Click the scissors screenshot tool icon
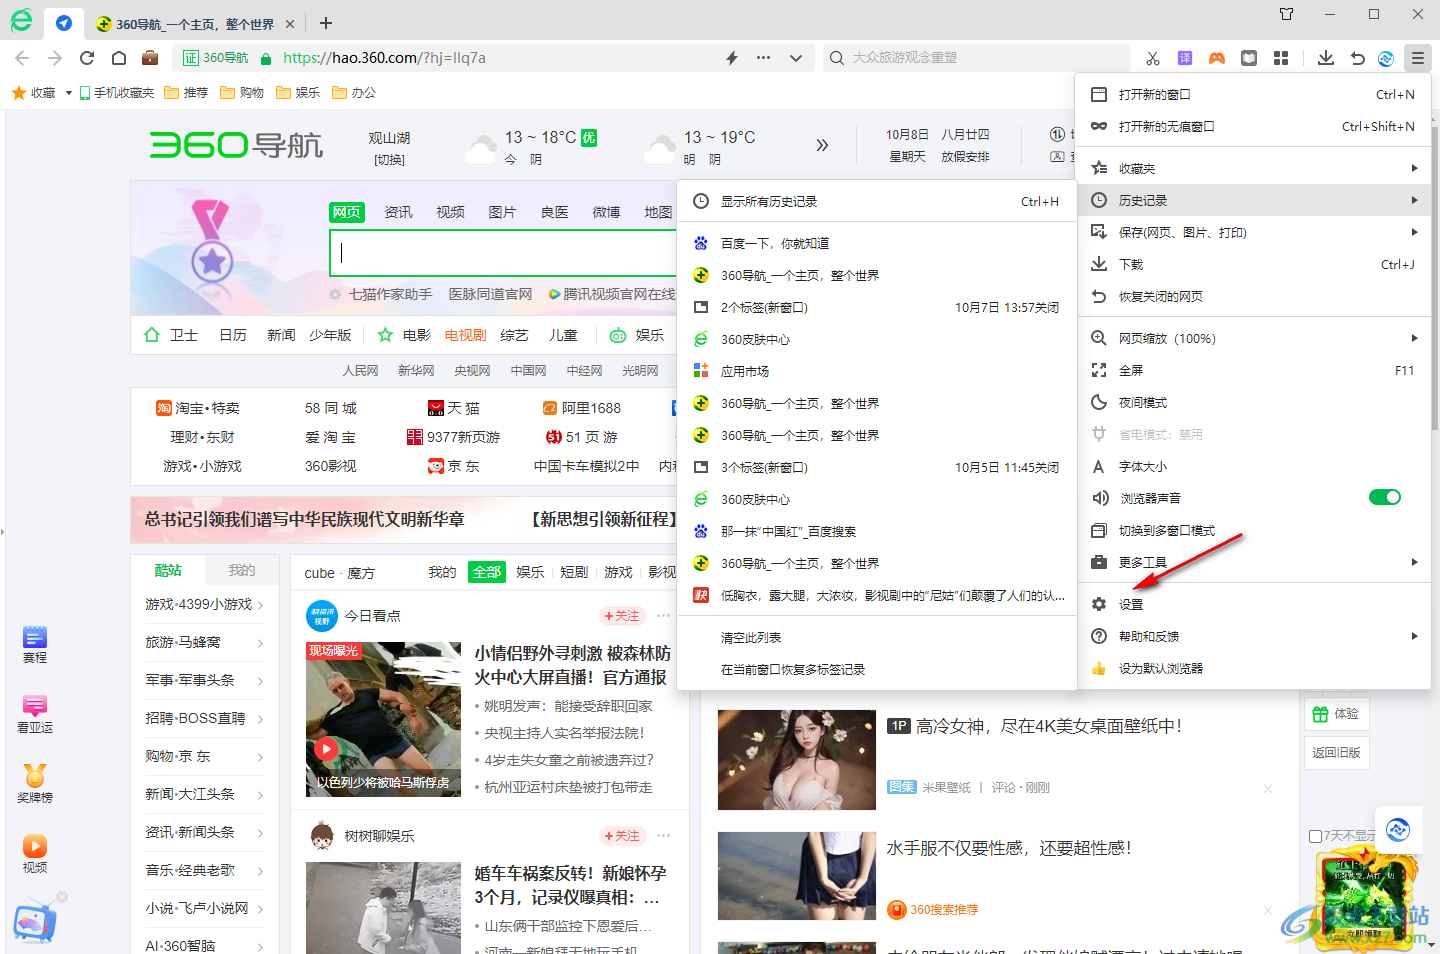 point(1153,58)
